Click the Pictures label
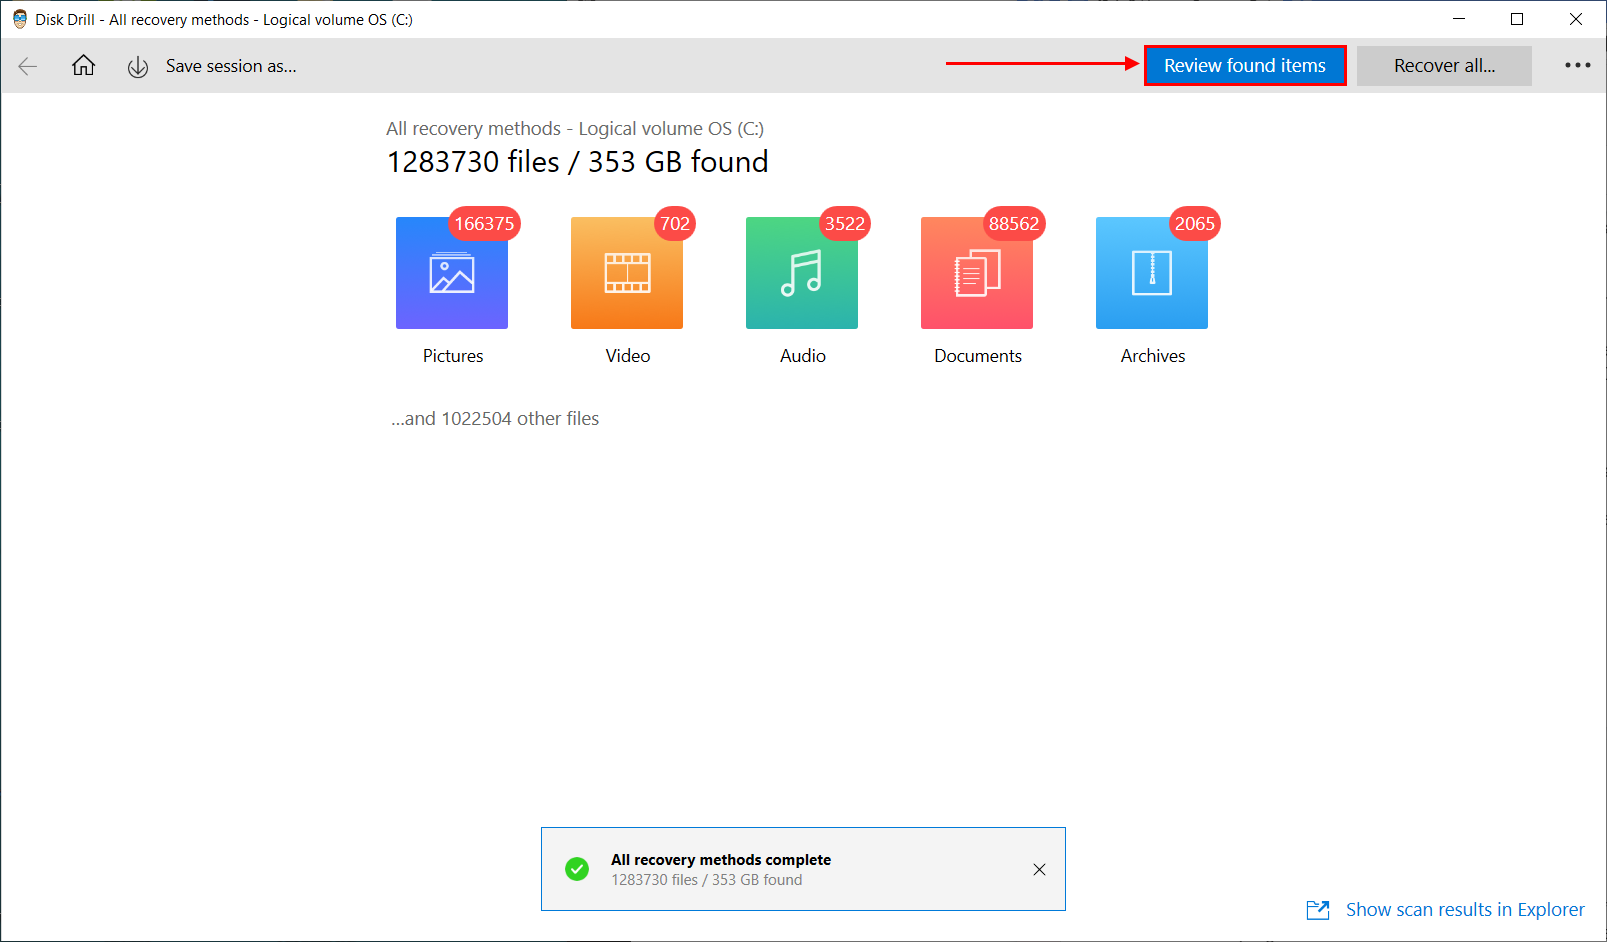 453,356
